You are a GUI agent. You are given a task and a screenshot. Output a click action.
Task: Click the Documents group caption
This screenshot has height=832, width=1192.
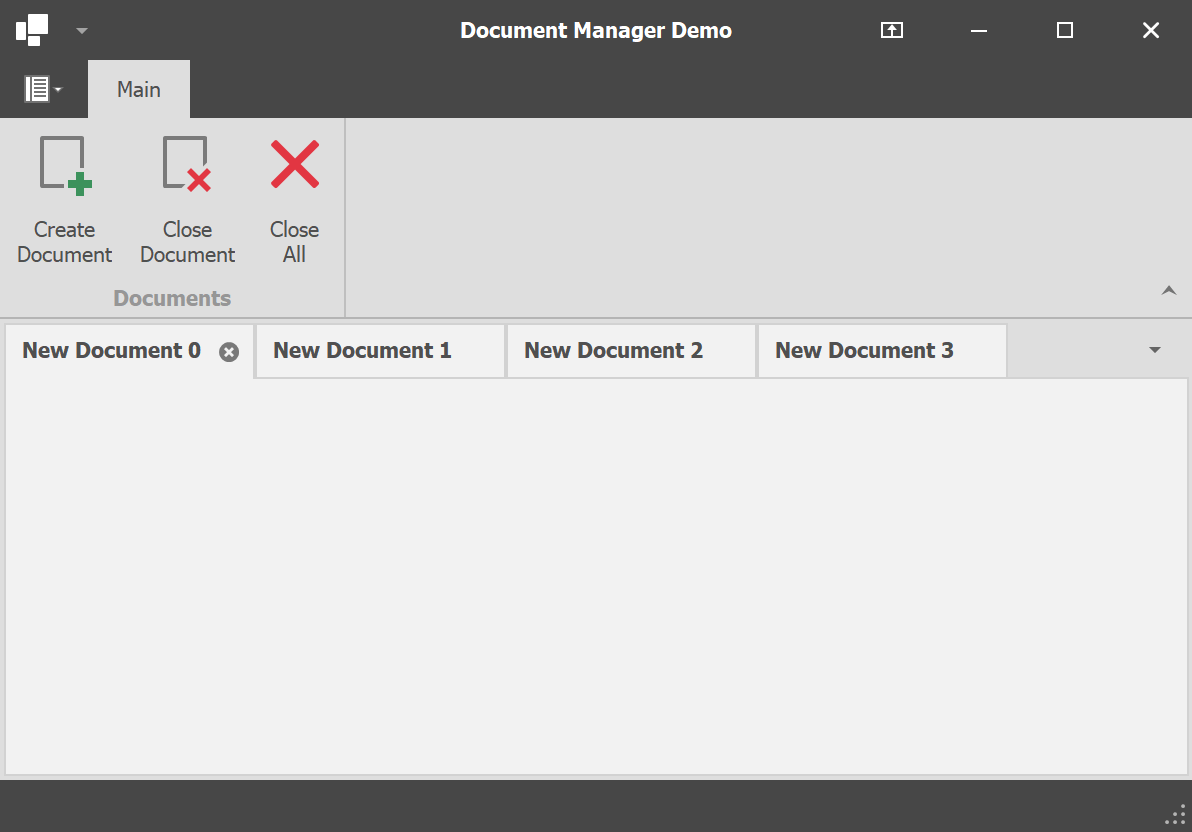171,297
